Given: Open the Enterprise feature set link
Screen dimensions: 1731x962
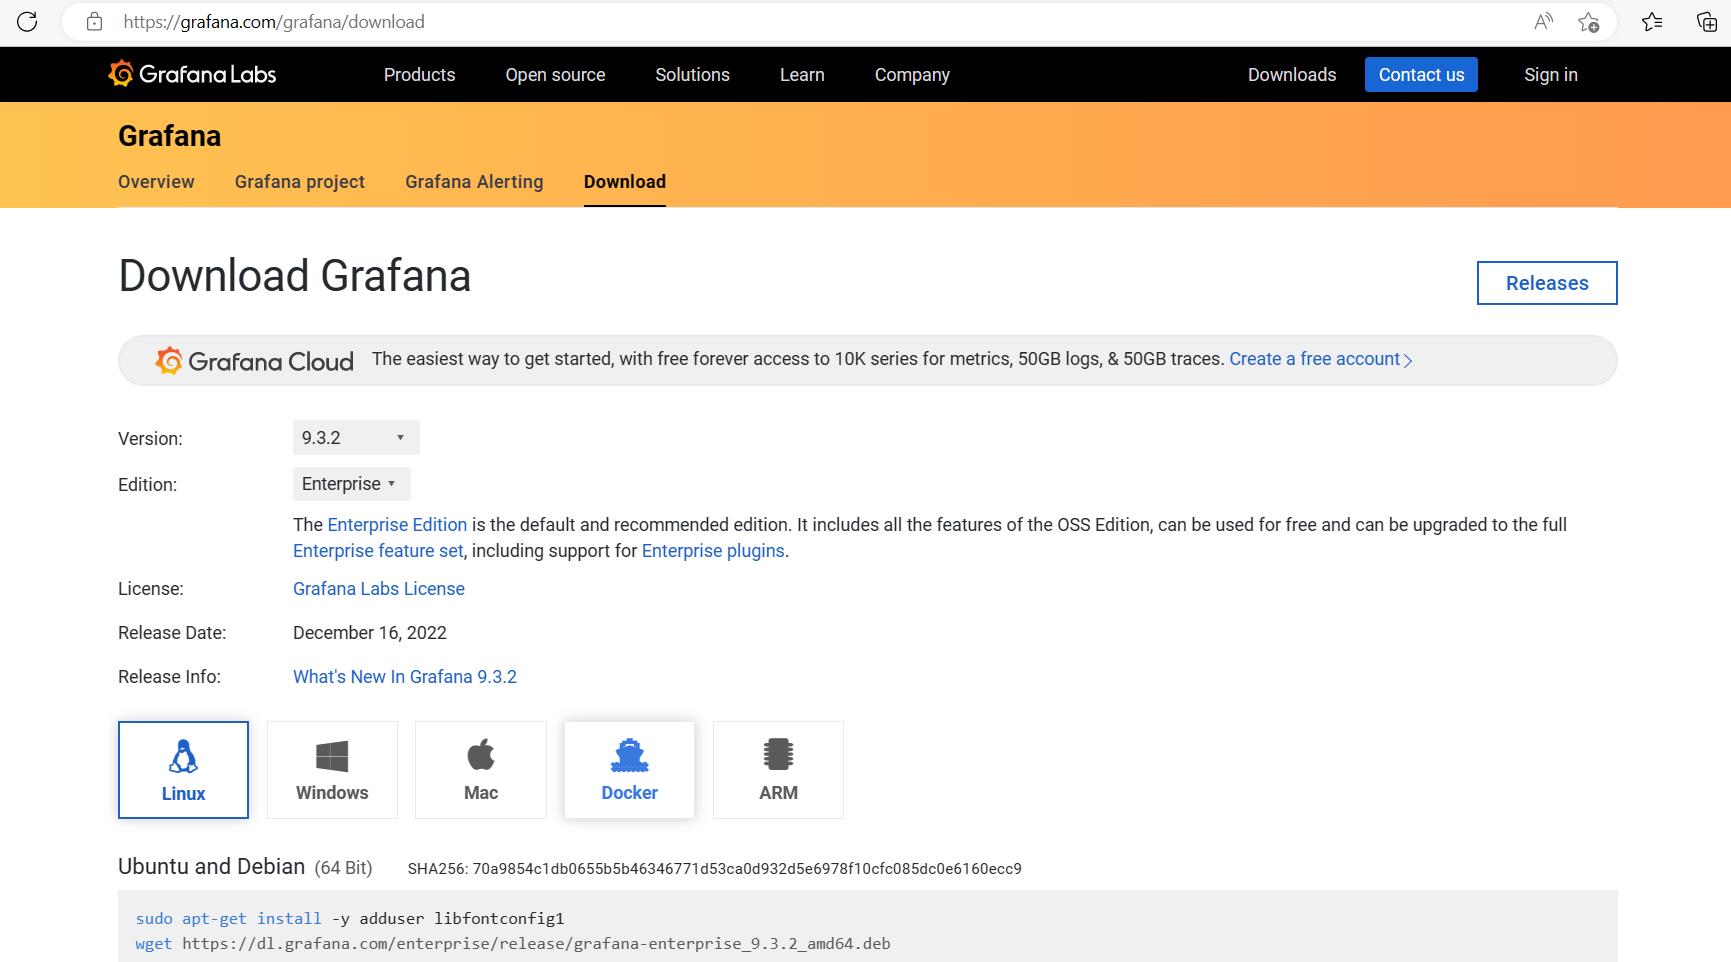Looking at the screenshot, I should [x=378, y=551].
